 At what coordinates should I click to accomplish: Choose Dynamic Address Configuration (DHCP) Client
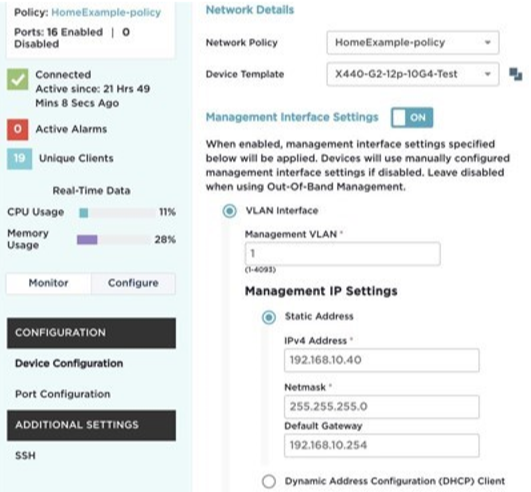tap(269, 481)
